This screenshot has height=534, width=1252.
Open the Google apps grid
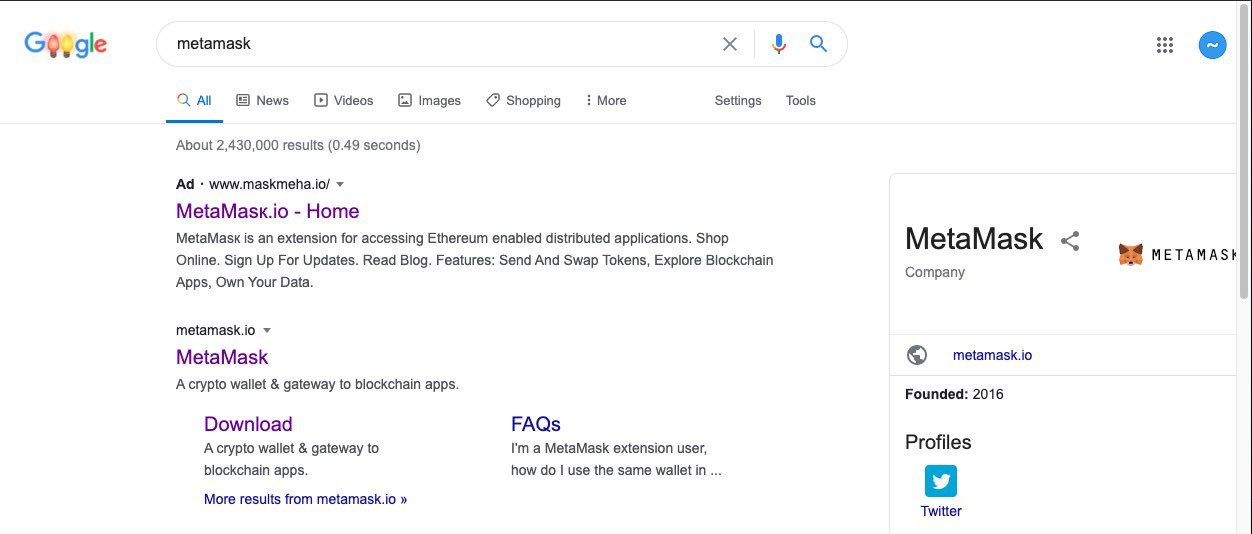[x=1164, y=45]
